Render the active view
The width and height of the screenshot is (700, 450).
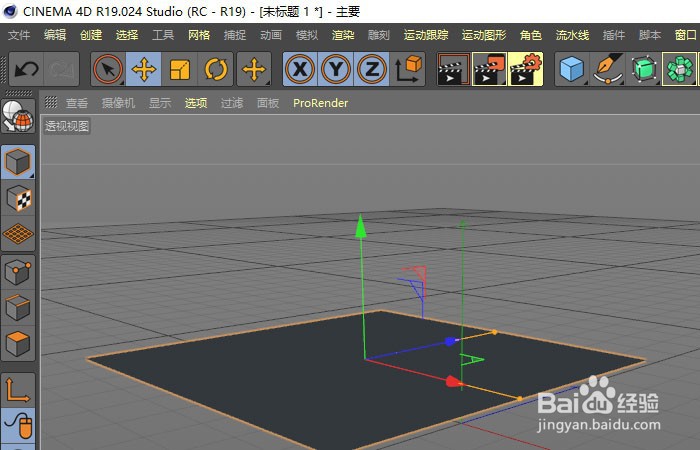click(454, 69)
